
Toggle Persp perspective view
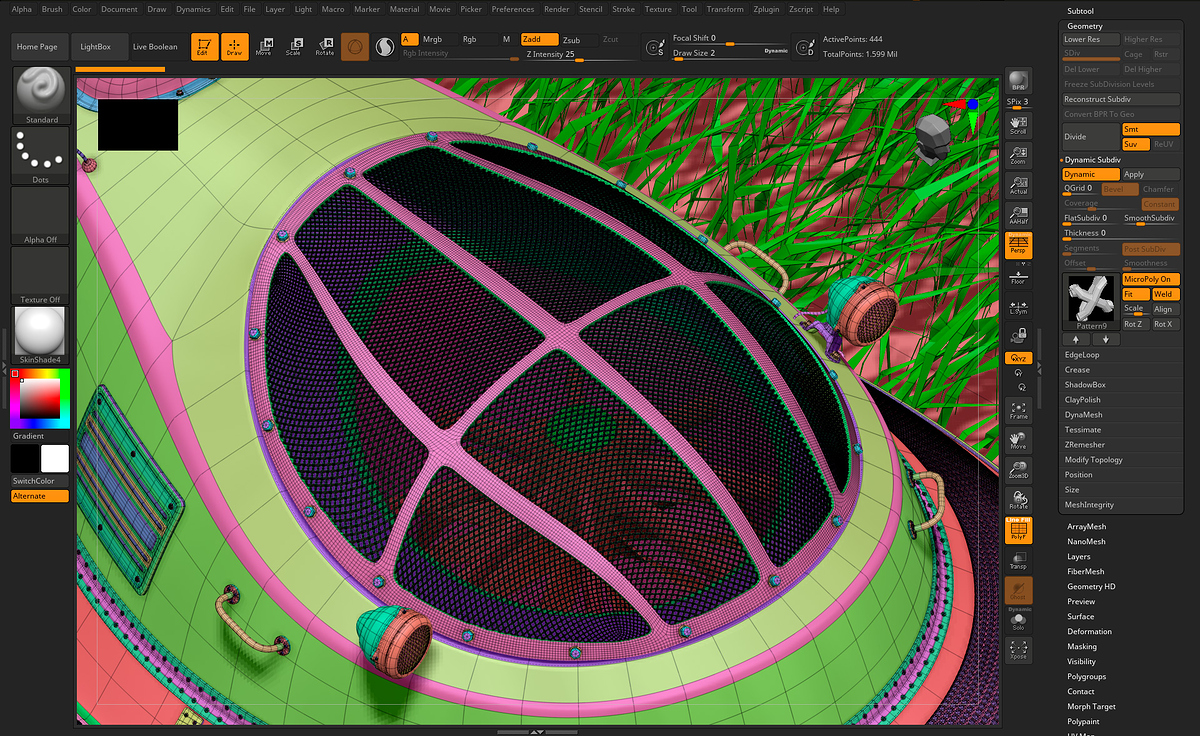point(1018,246)
